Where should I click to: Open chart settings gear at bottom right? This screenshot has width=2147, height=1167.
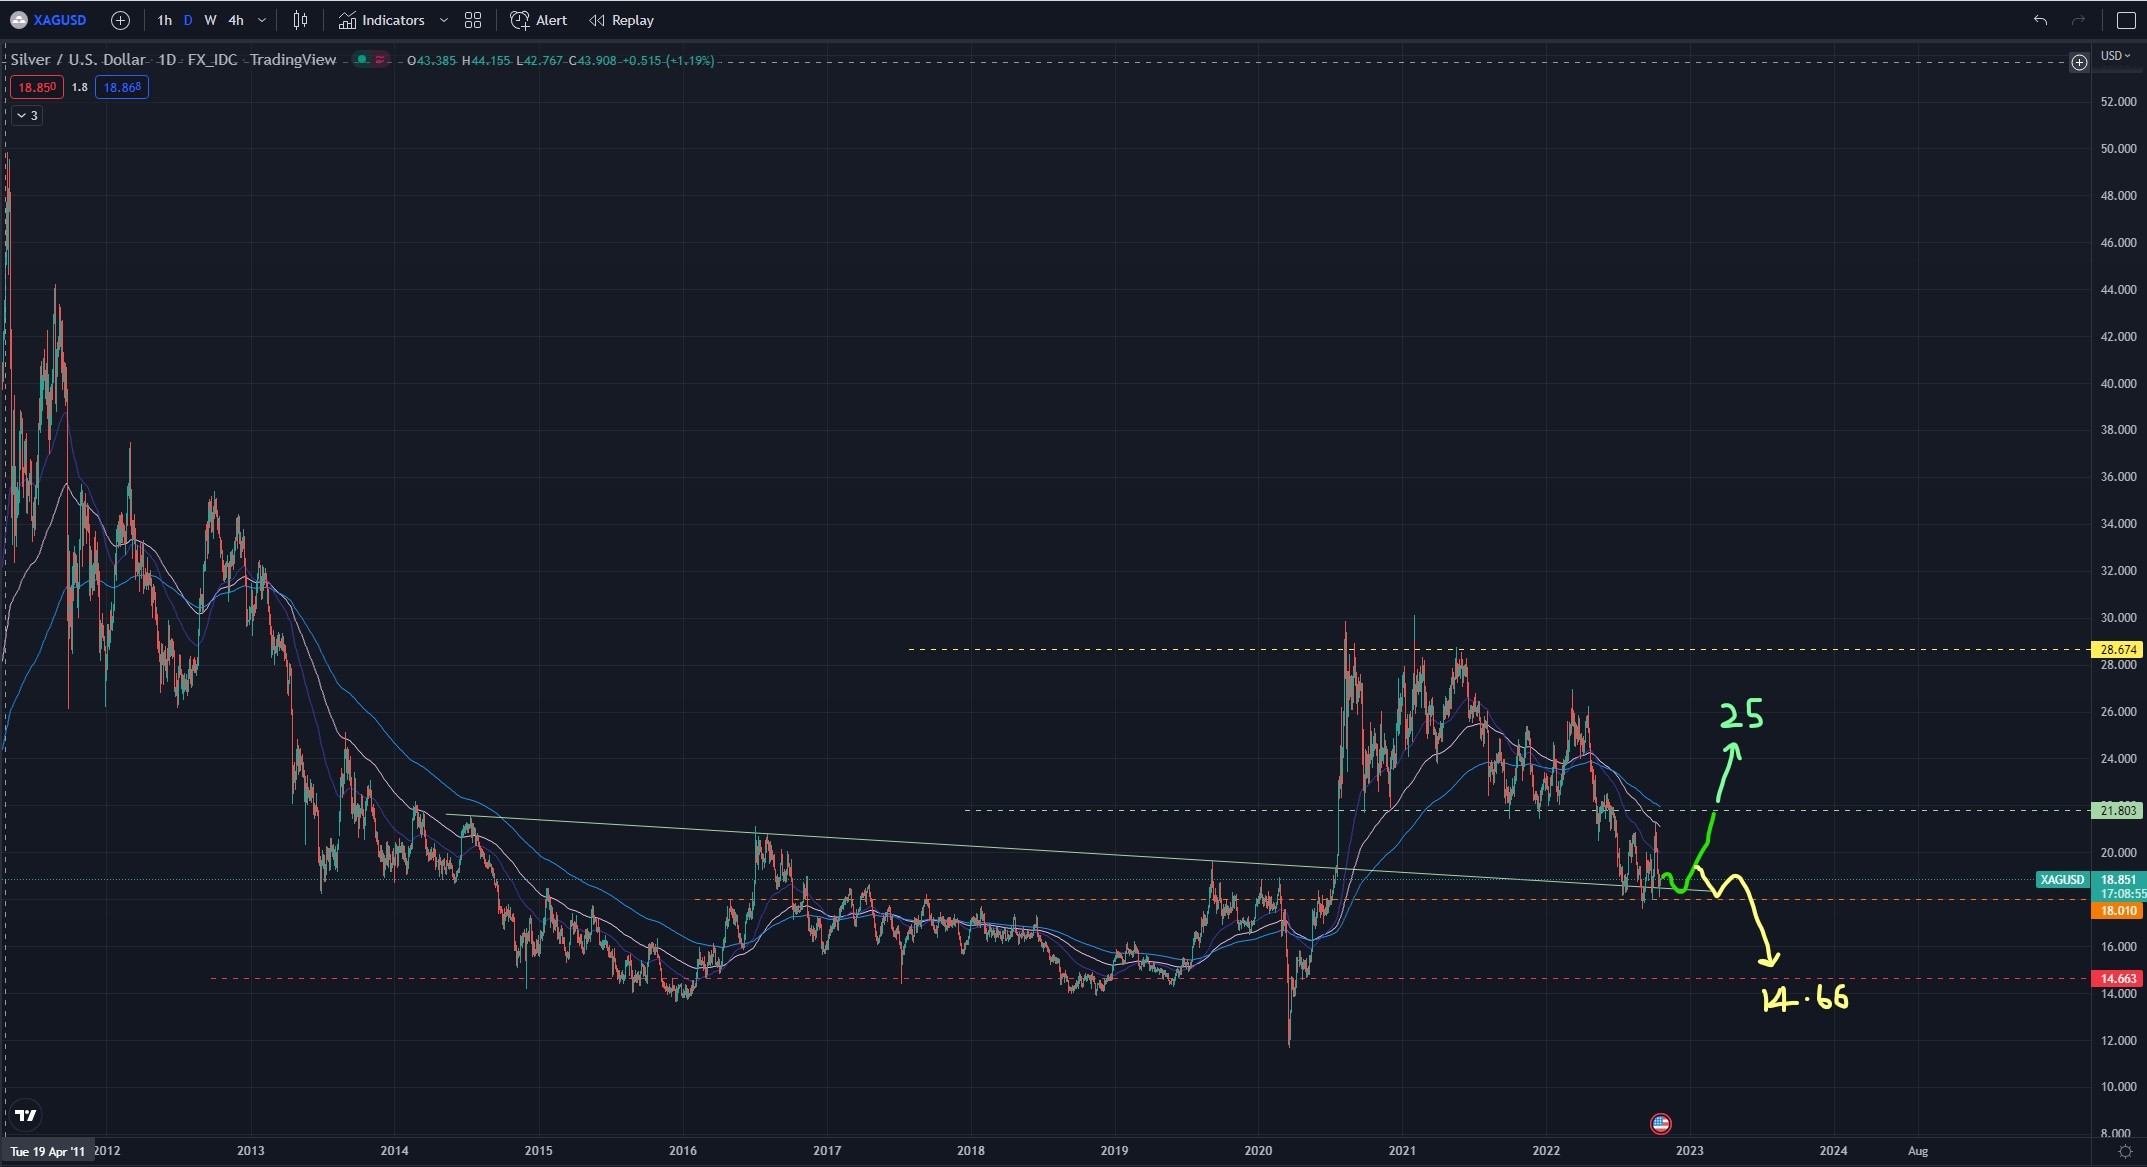(x=2125, y=1152)
